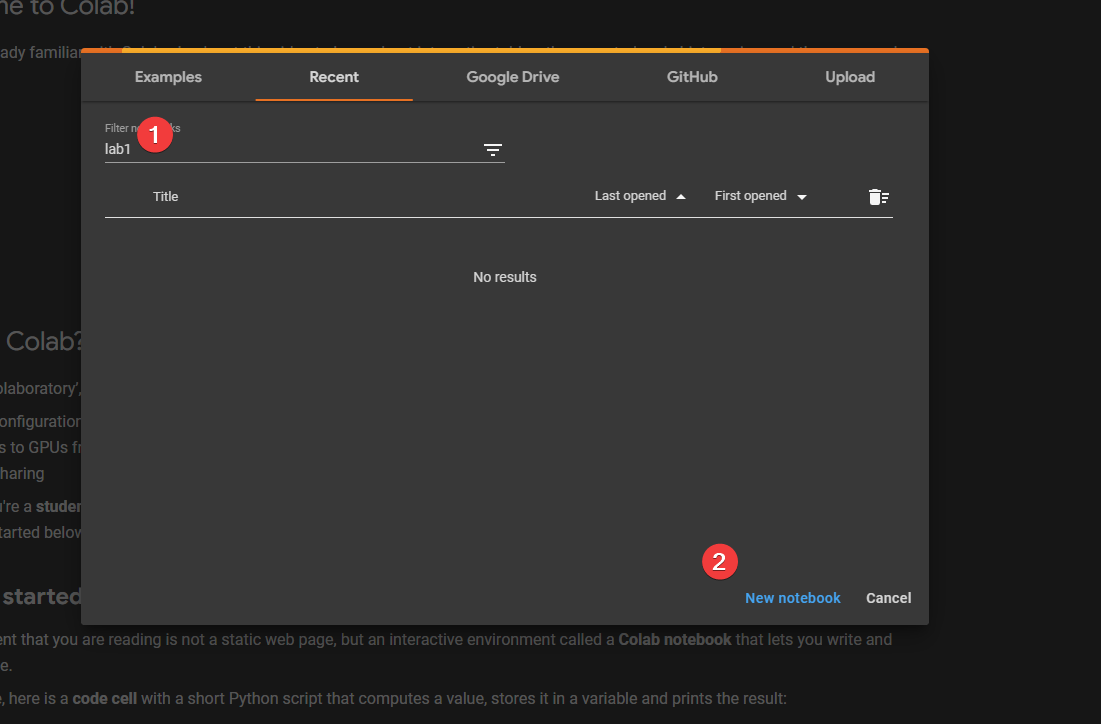Click the No results message
This screenshot has height=724, width=1101.
click(x=505, y=277)
